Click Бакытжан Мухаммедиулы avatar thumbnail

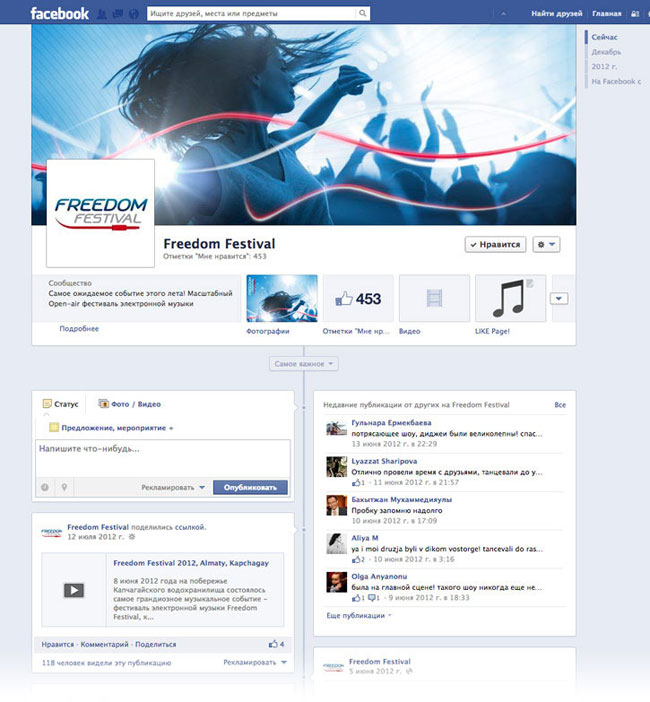pyautogui.click(x=336, y=505)
